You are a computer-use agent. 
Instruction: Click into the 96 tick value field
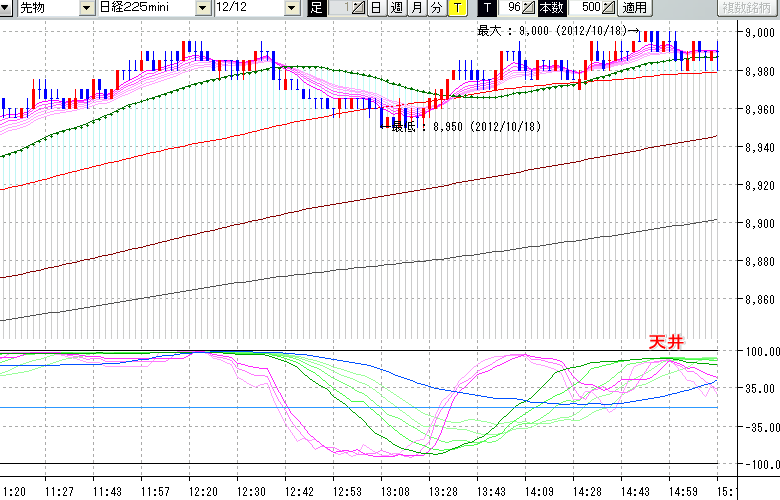coord(511,8)
